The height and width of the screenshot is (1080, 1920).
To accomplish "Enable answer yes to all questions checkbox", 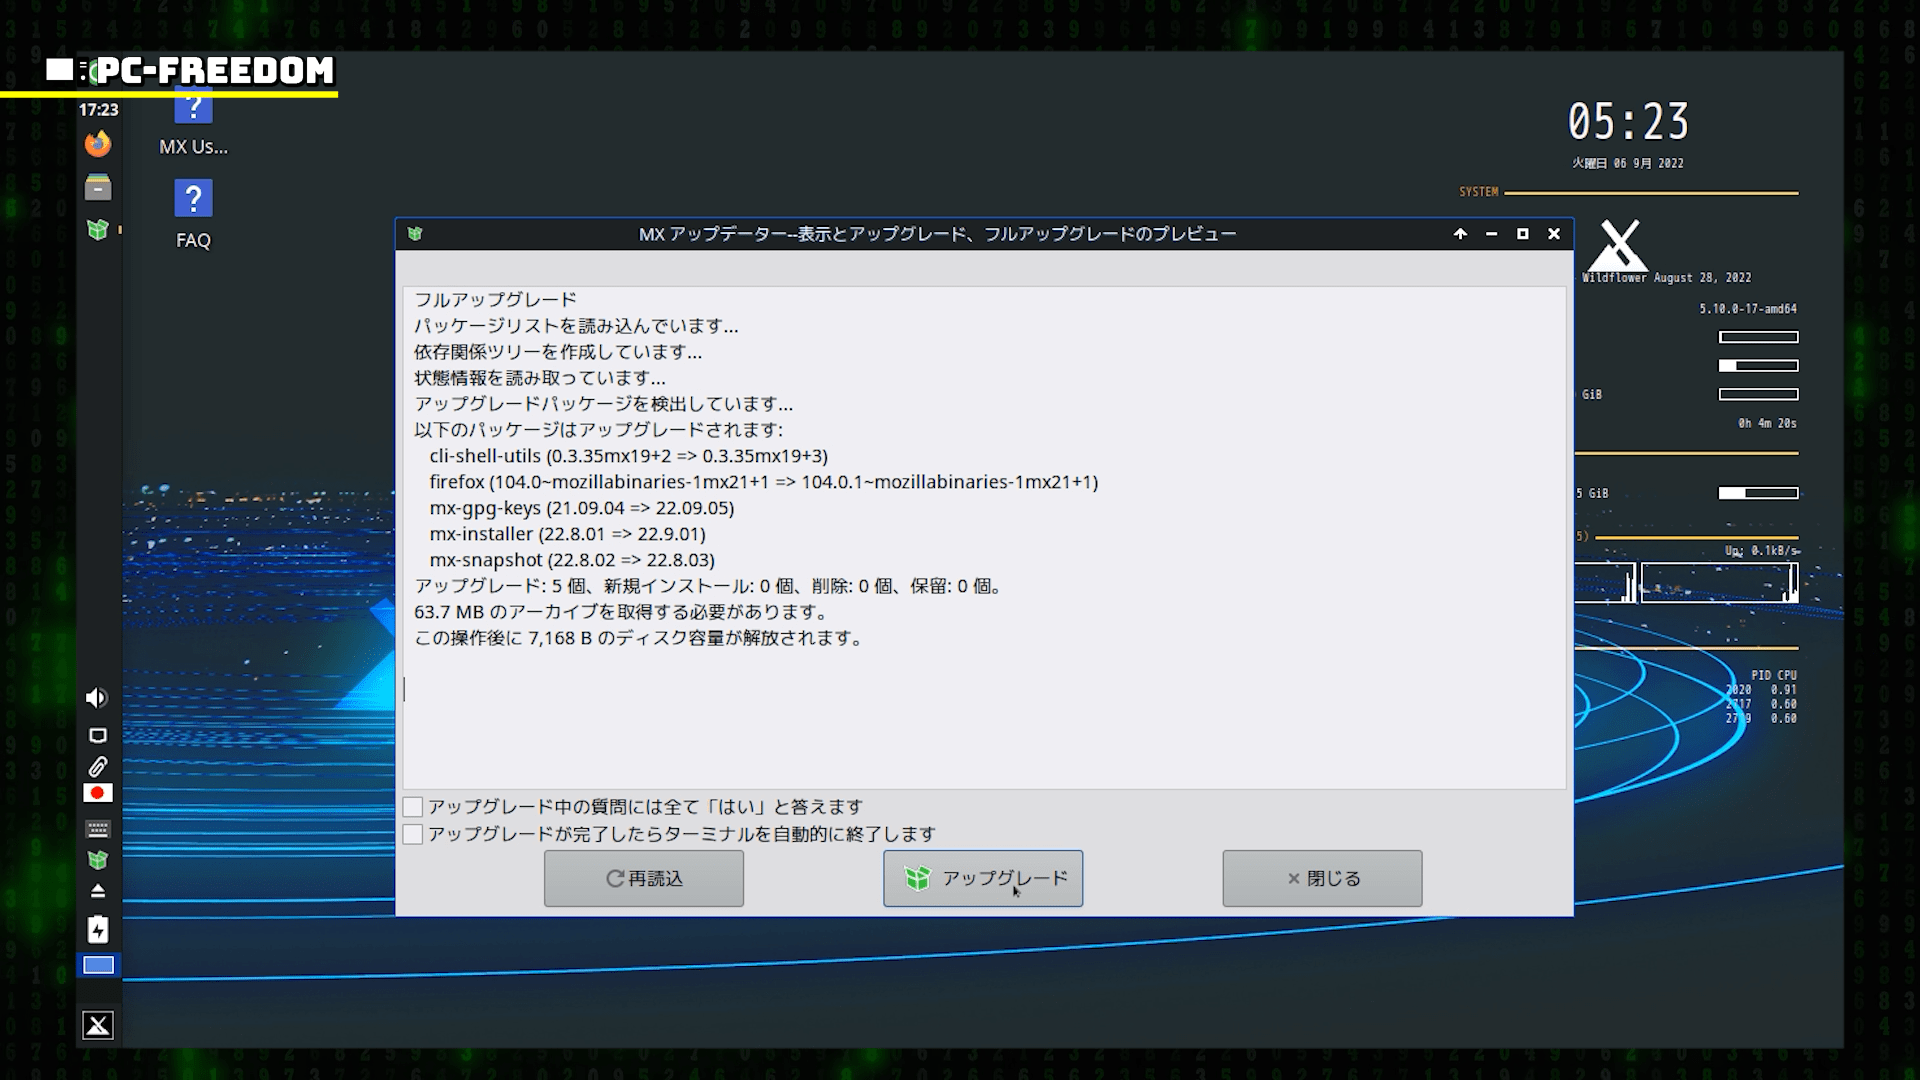I will click(x=413, y=807).
